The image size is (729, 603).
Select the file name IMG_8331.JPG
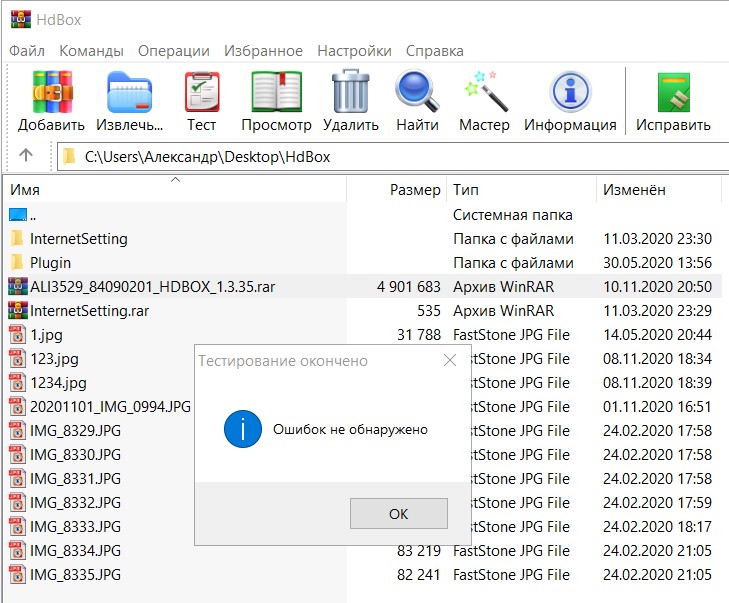point(75,478)
